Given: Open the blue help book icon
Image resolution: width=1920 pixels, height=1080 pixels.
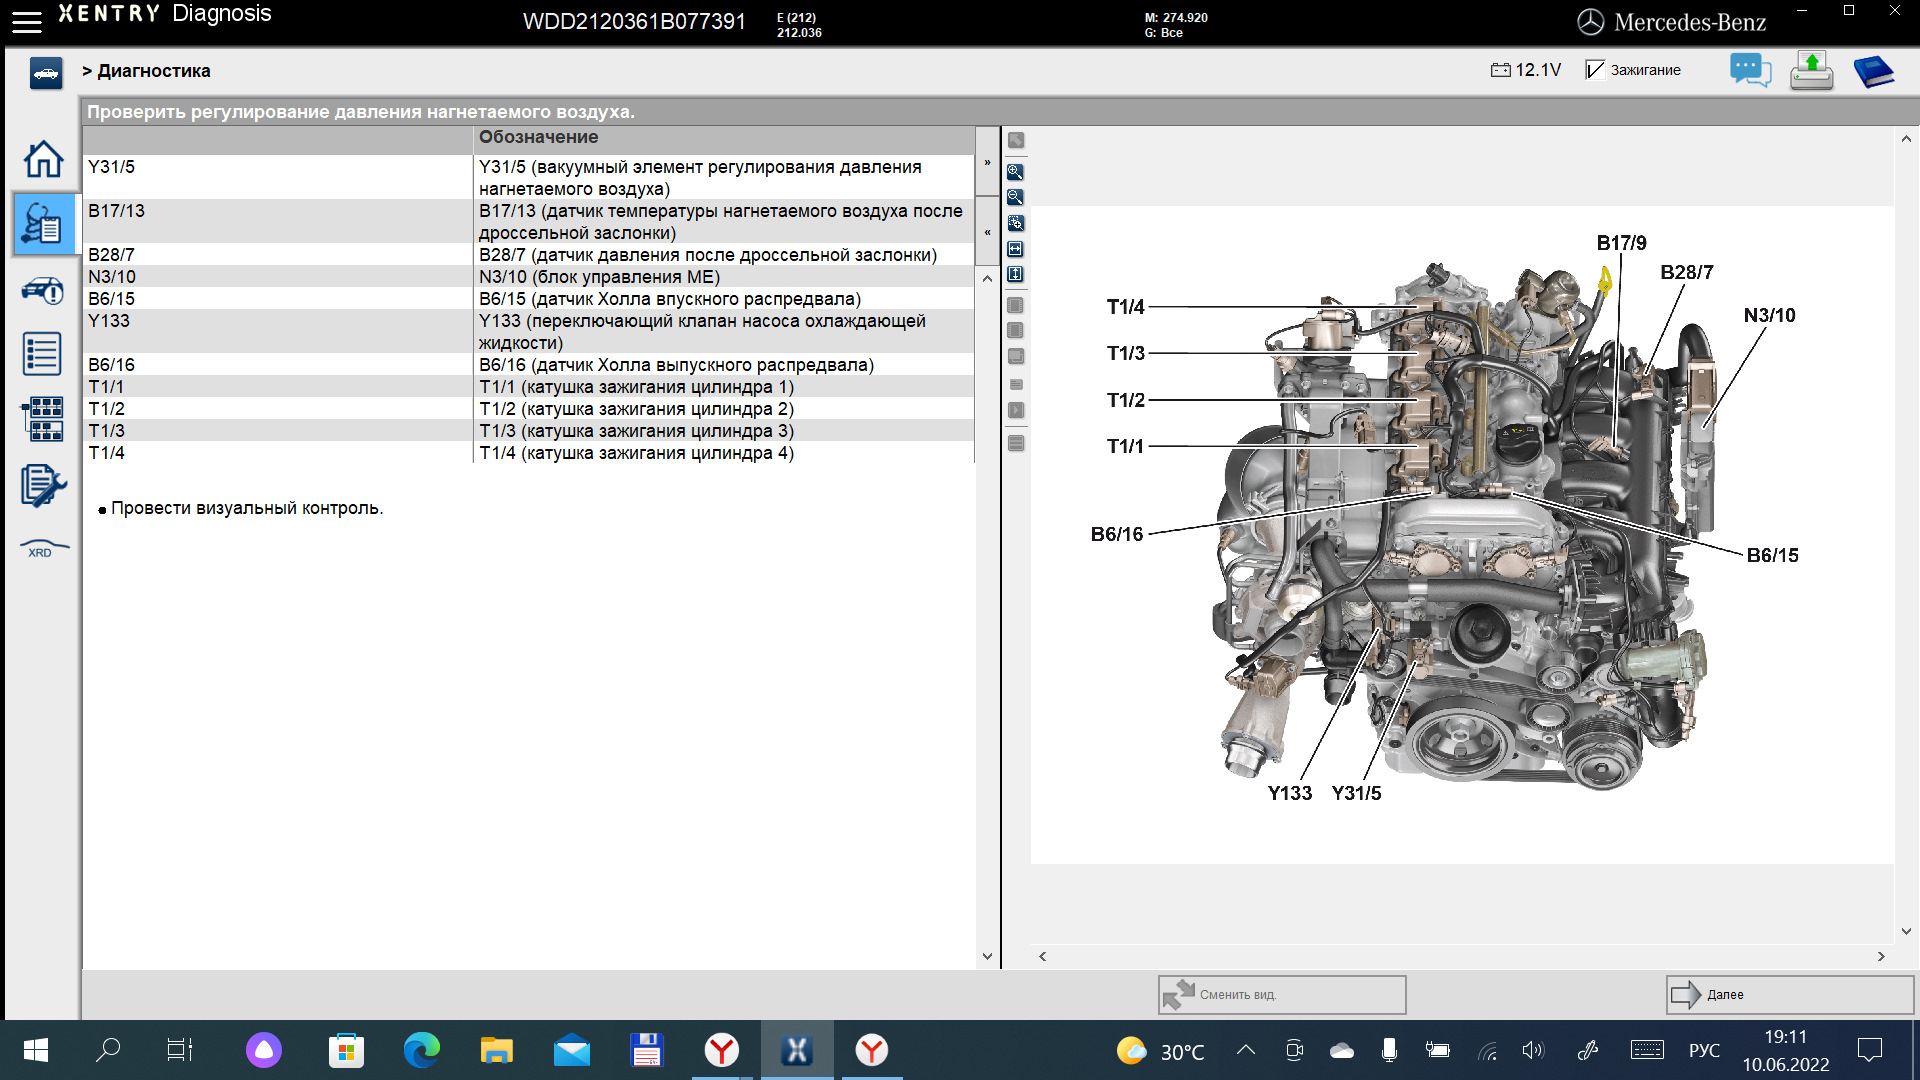Looking at the screenshot, I should tap(1873, 71).
